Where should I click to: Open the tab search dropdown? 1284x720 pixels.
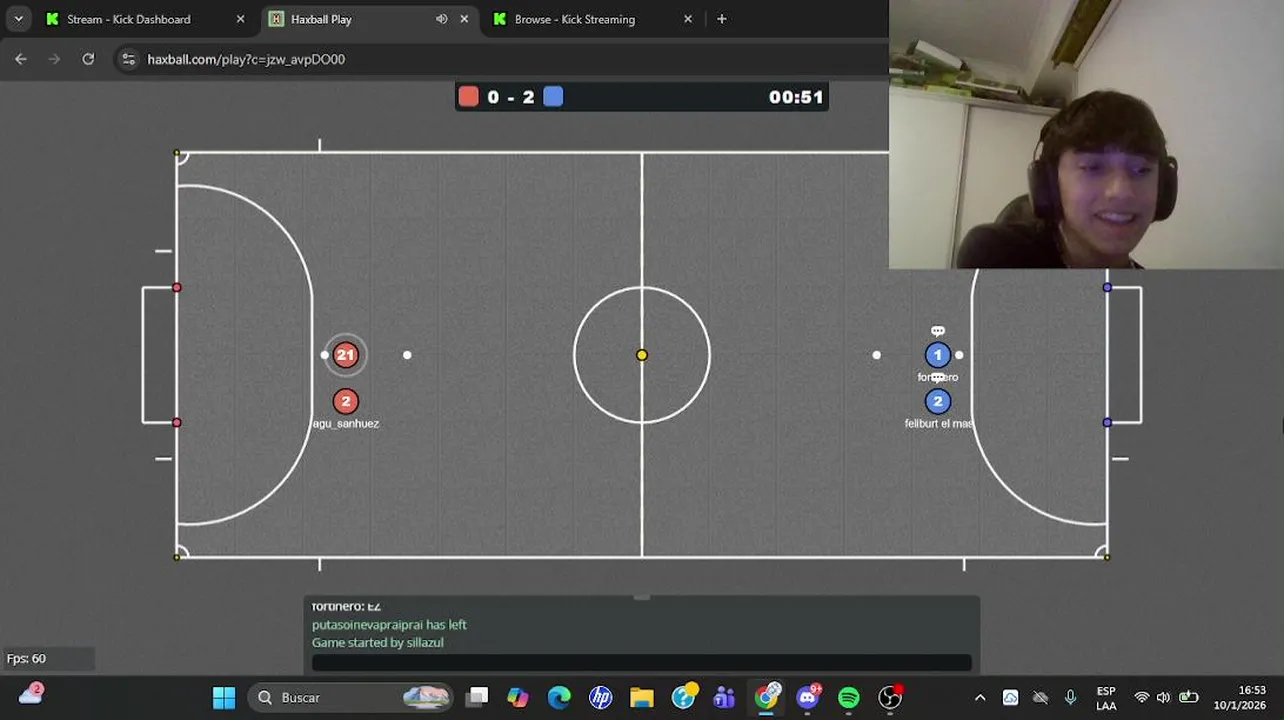(x=18, y=19)
